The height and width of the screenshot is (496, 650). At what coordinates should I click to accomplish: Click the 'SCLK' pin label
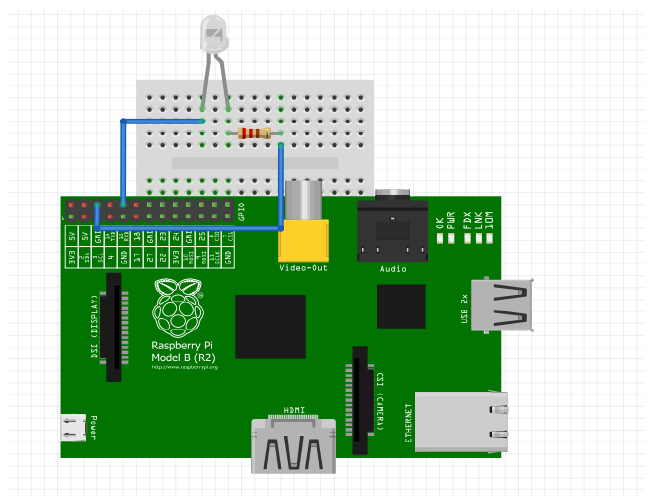point(218,258)
